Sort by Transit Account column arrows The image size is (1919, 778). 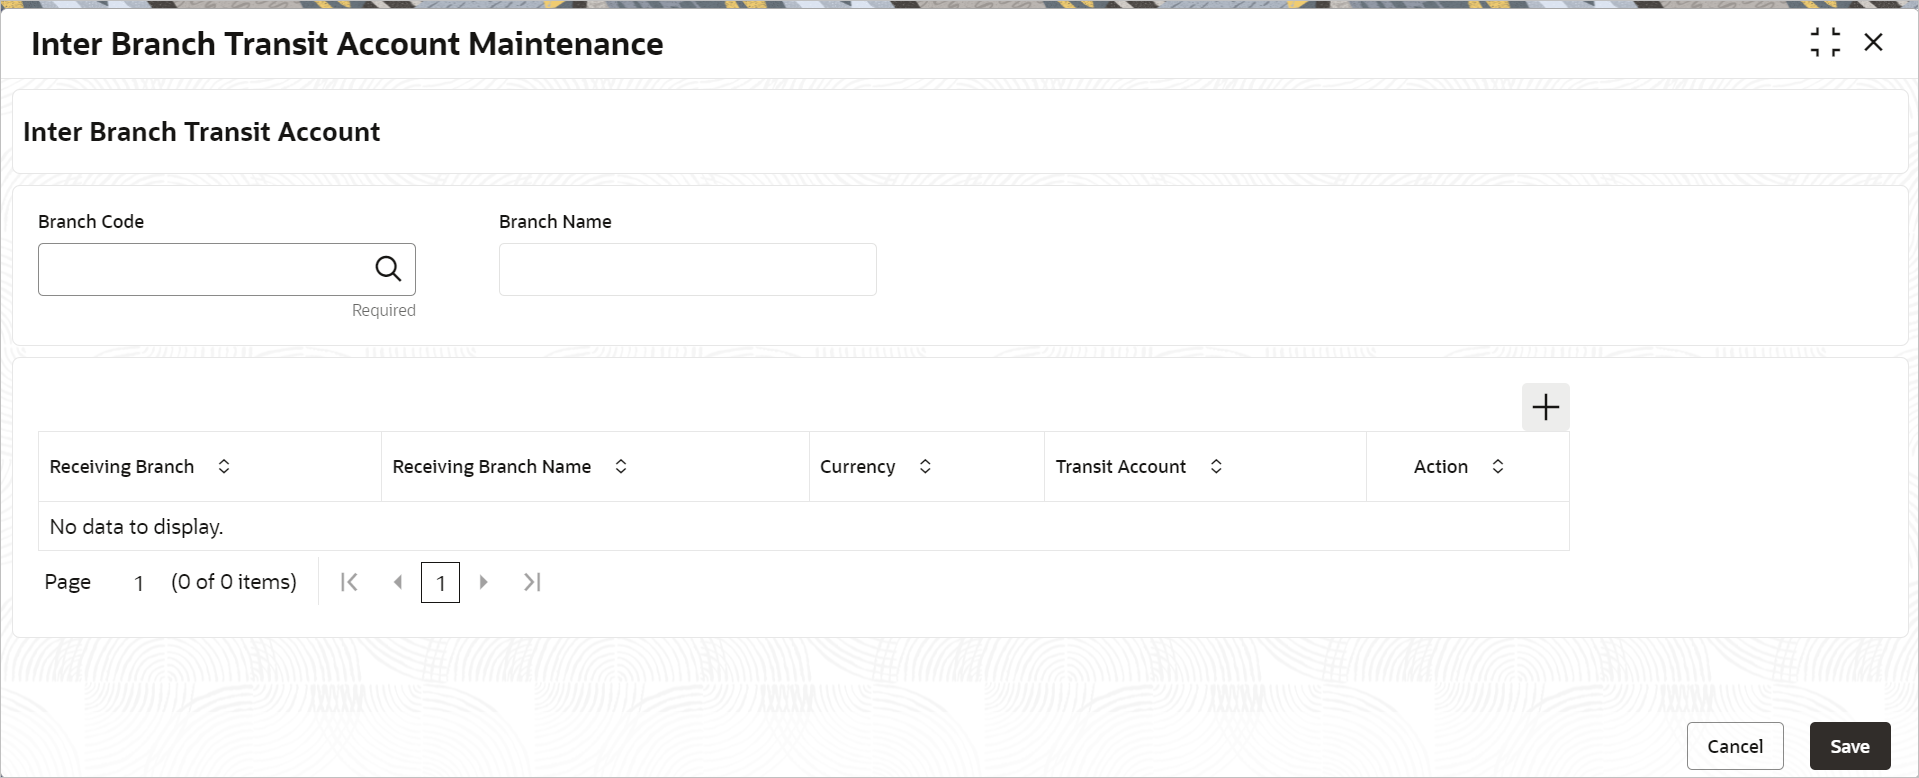pyautogui.click(x=1216, y=467)
